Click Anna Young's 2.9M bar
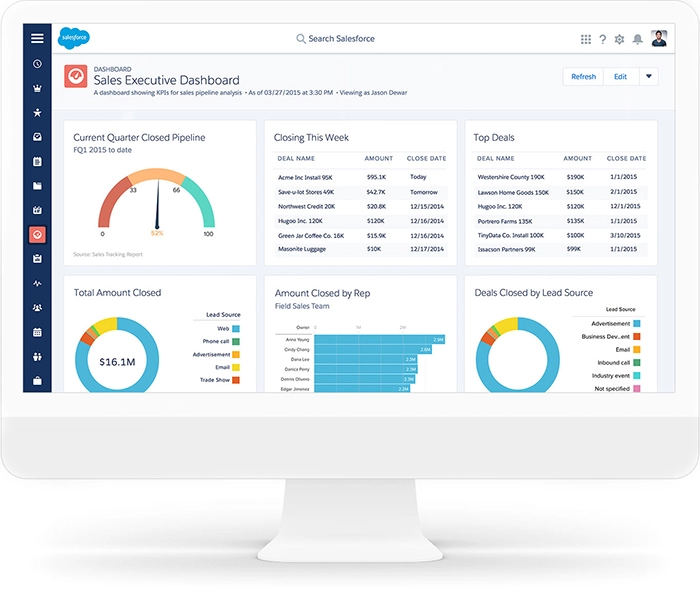Image resolution: width=700 pixels, height=594 pixels. tap(379, 340)
